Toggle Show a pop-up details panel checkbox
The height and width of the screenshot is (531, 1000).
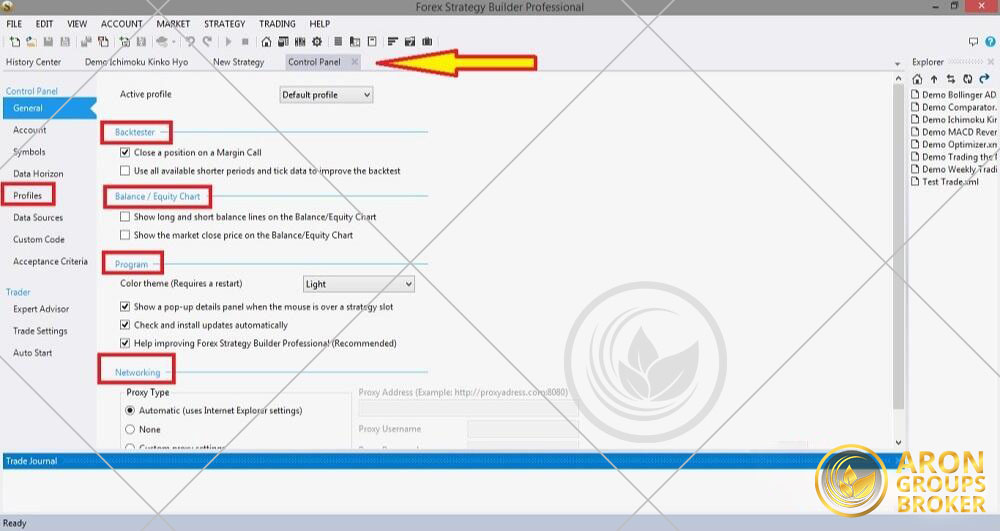[125, 307]
